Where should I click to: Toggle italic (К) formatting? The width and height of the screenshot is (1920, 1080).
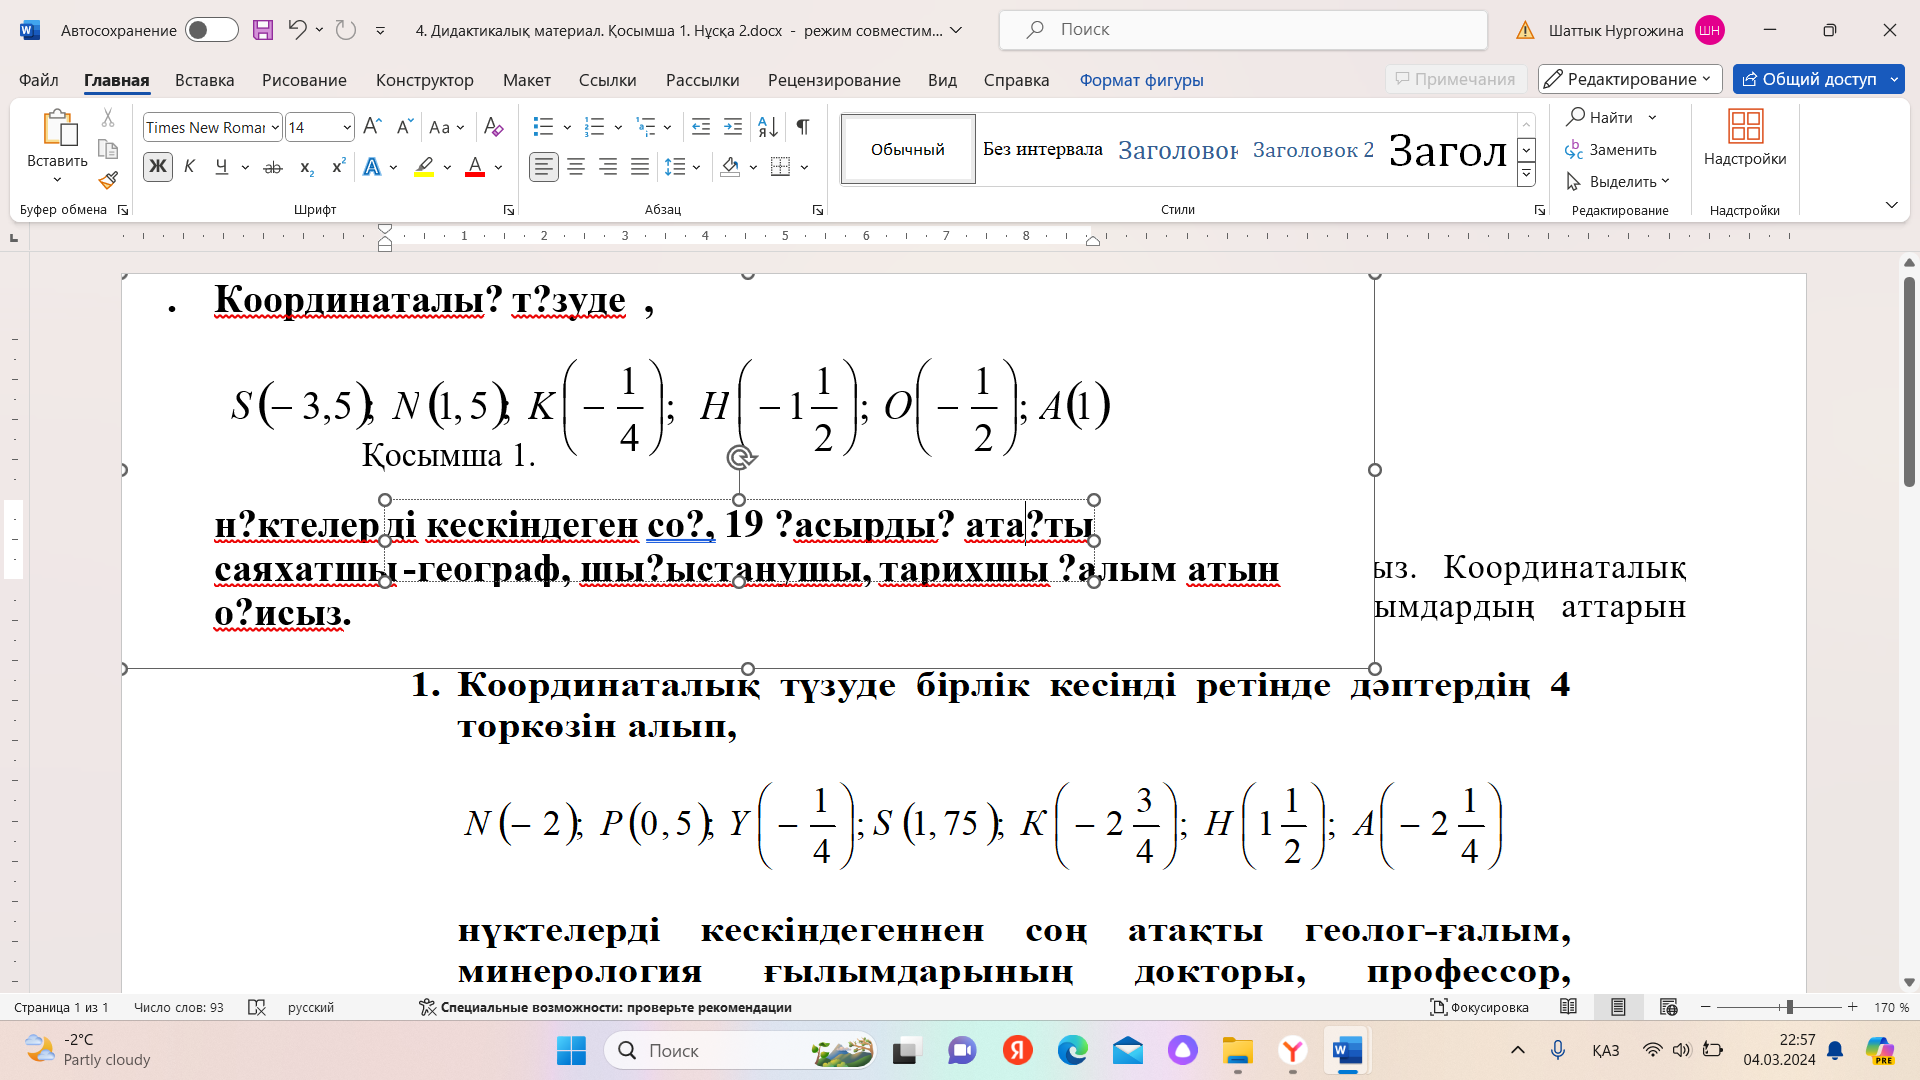(189, 168)
